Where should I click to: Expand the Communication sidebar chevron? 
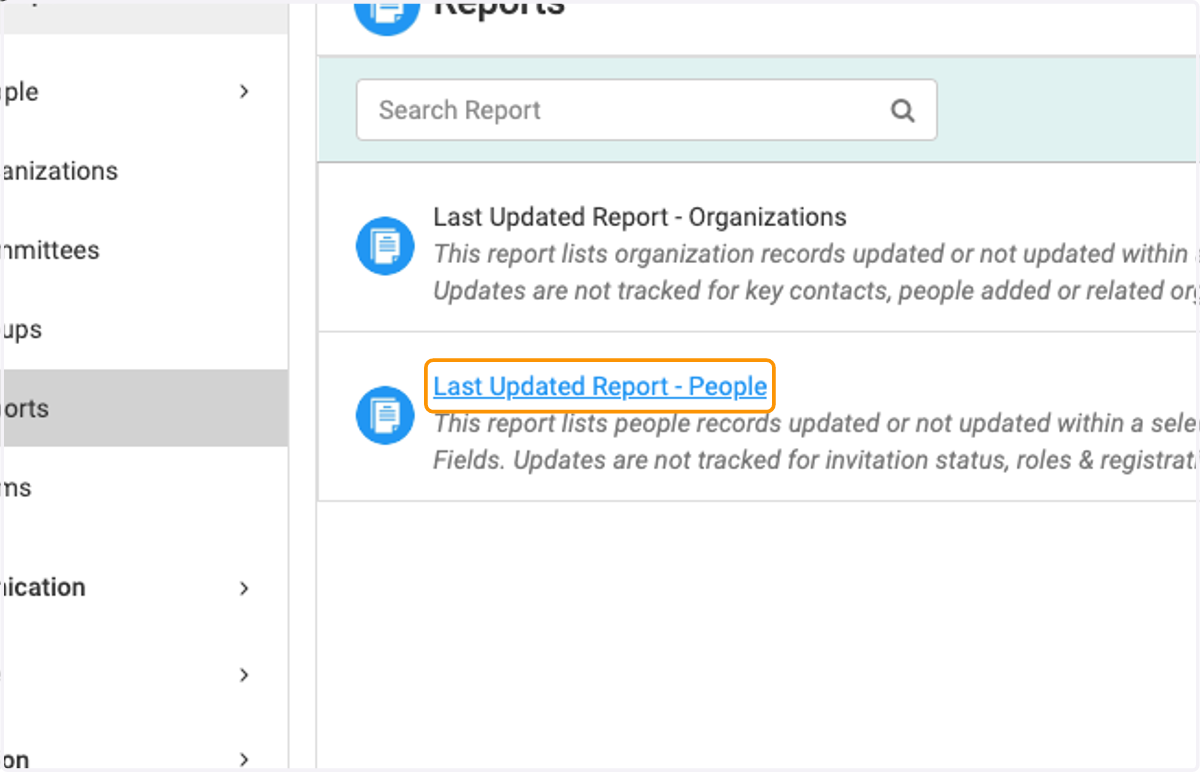click(244, 588)
